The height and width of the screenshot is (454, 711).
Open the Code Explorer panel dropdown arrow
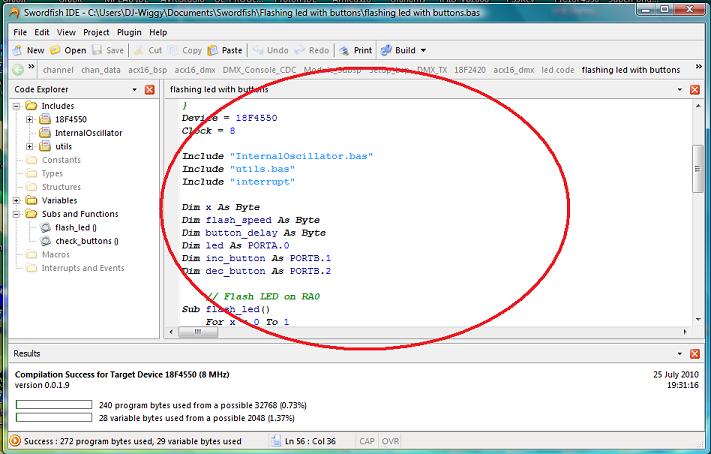point(135,90)
